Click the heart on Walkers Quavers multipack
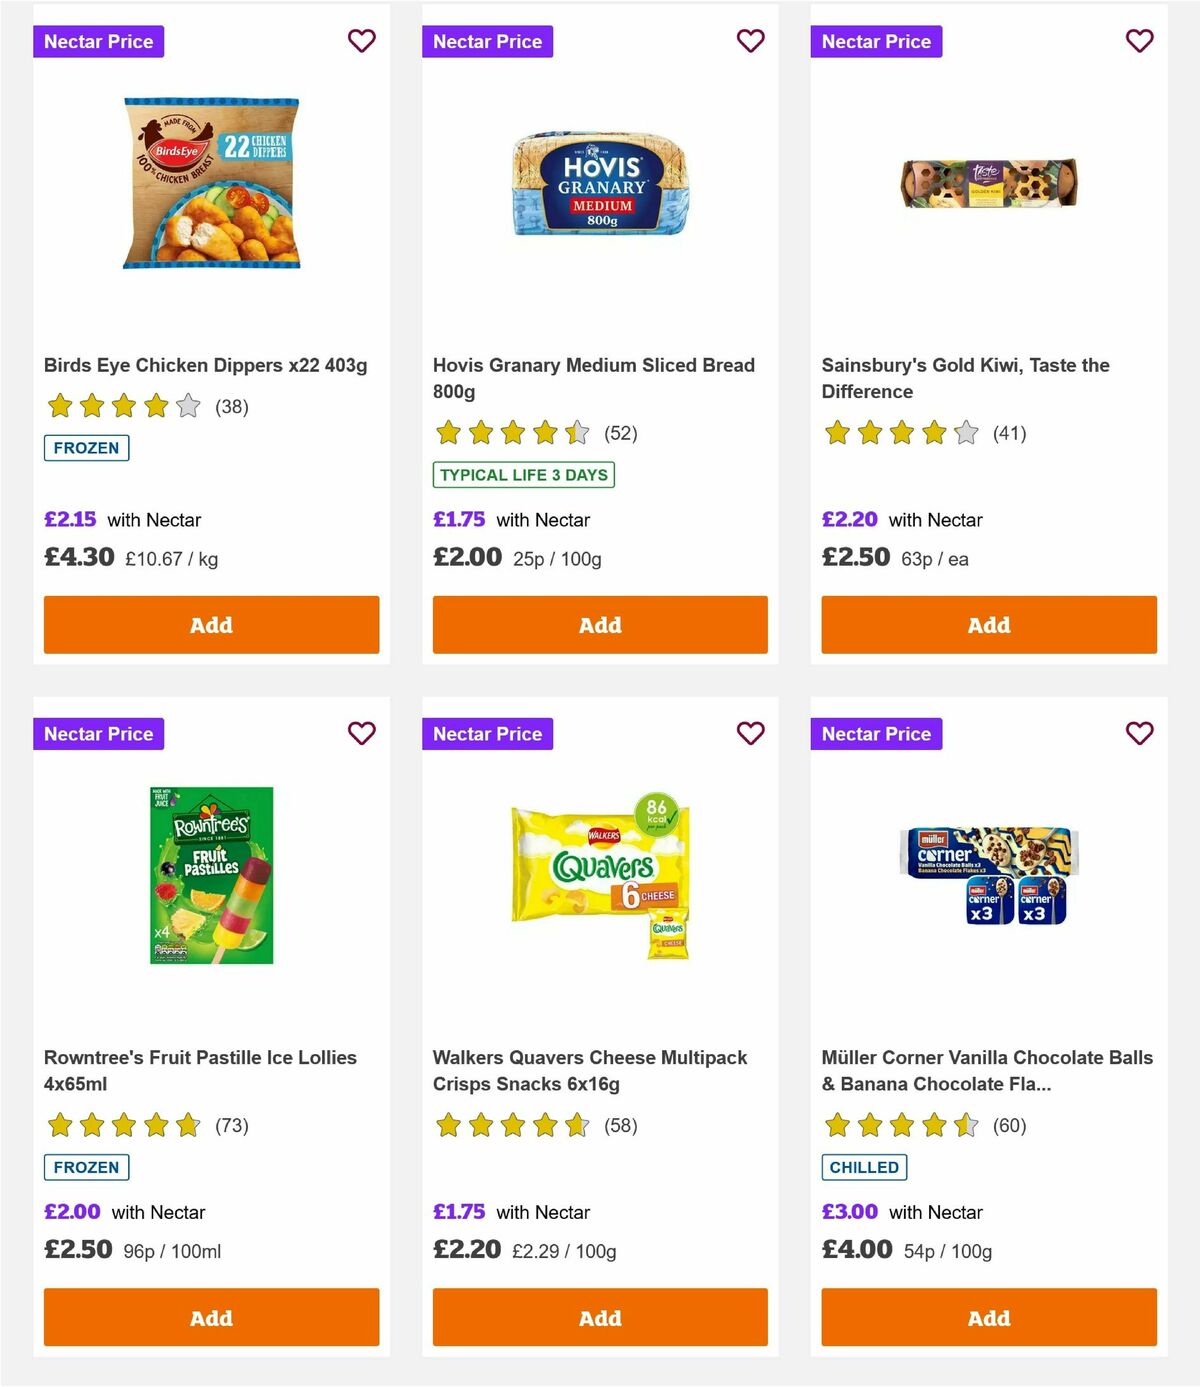Image resolution: width=1200 pixels, height=1387 pixels. coord(749,733)
